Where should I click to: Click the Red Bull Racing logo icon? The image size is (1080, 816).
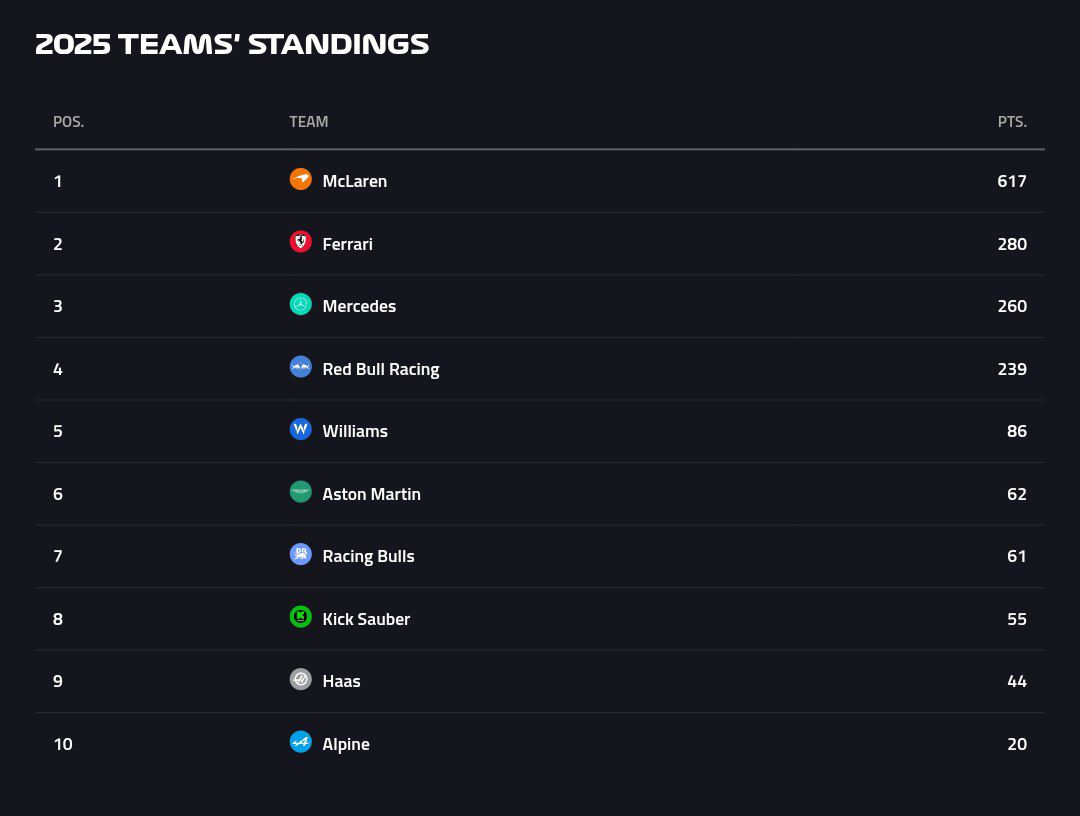300,367
